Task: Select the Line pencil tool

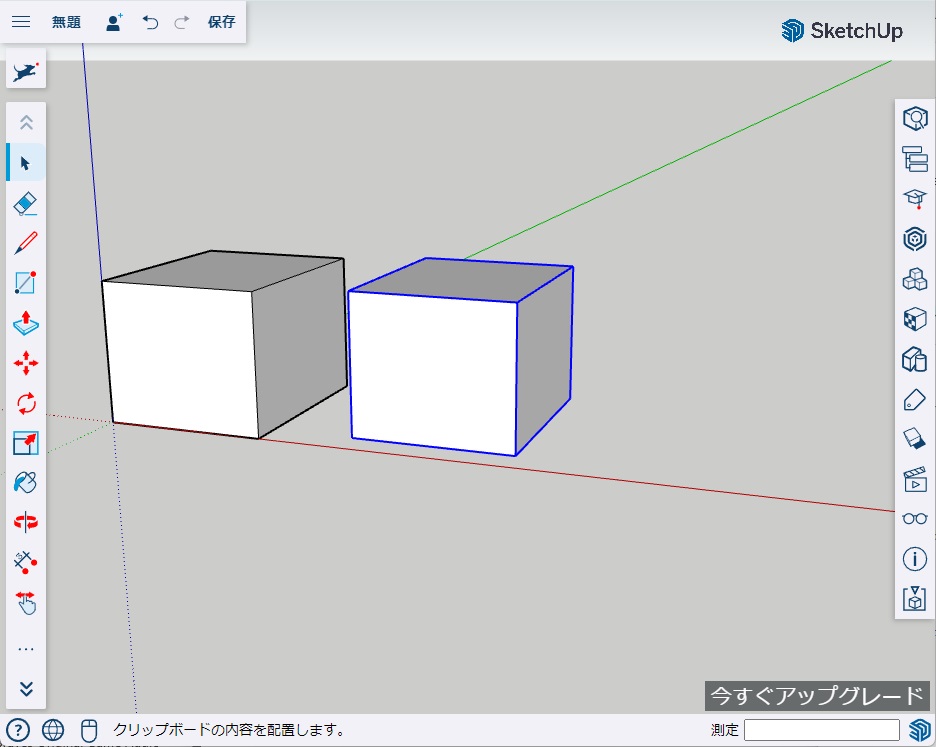Action: pyautogui.click(x=26, y=243)
